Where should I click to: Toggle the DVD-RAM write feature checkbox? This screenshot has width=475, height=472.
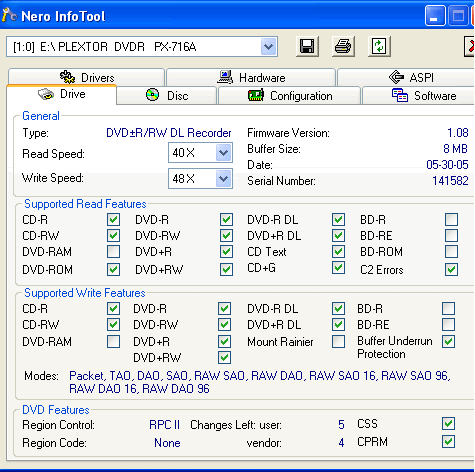pyautogui.click(x=113, y=341)
